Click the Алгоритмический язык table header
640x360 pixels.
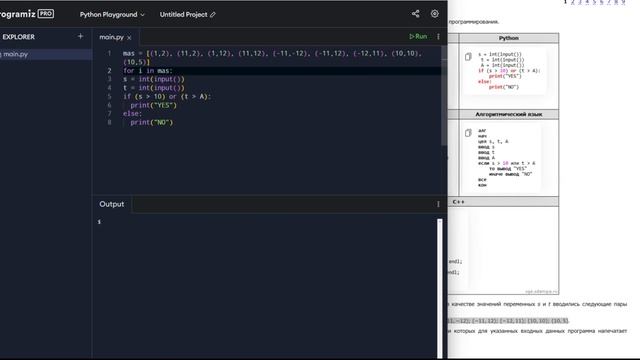point(509,114)
